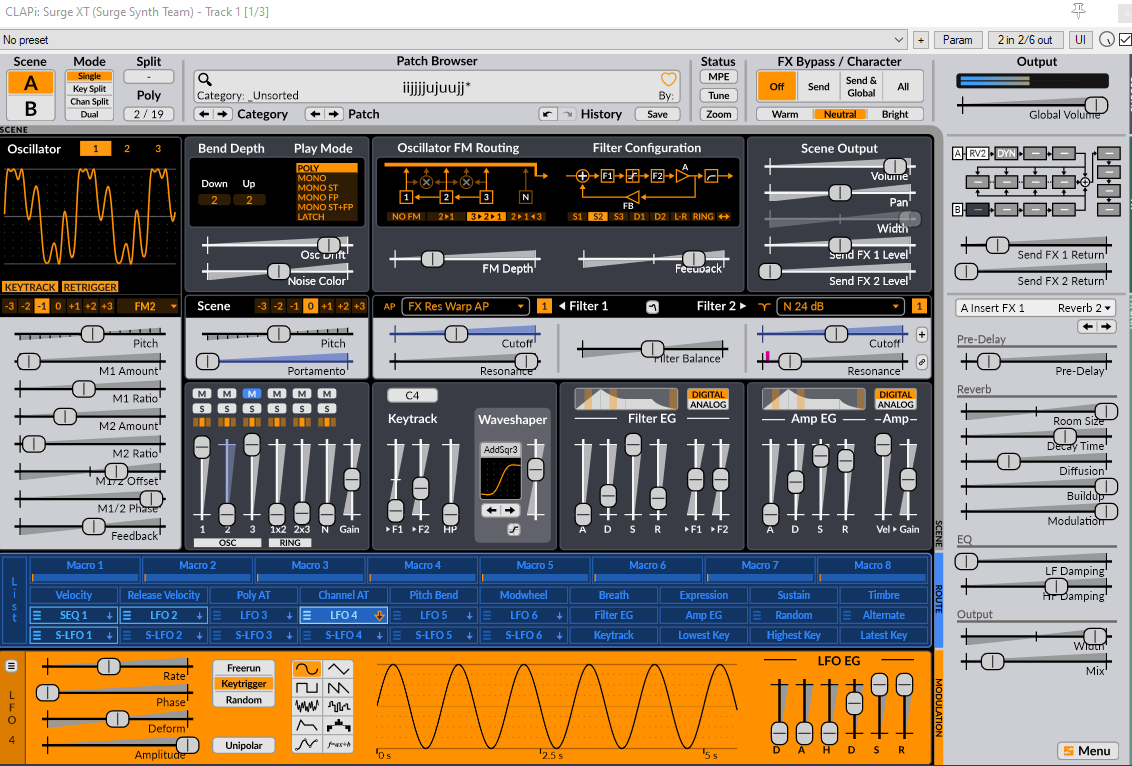The image size is (1132, 766).
Task: Set FX Bypass to Send
Action: point(819,87)
